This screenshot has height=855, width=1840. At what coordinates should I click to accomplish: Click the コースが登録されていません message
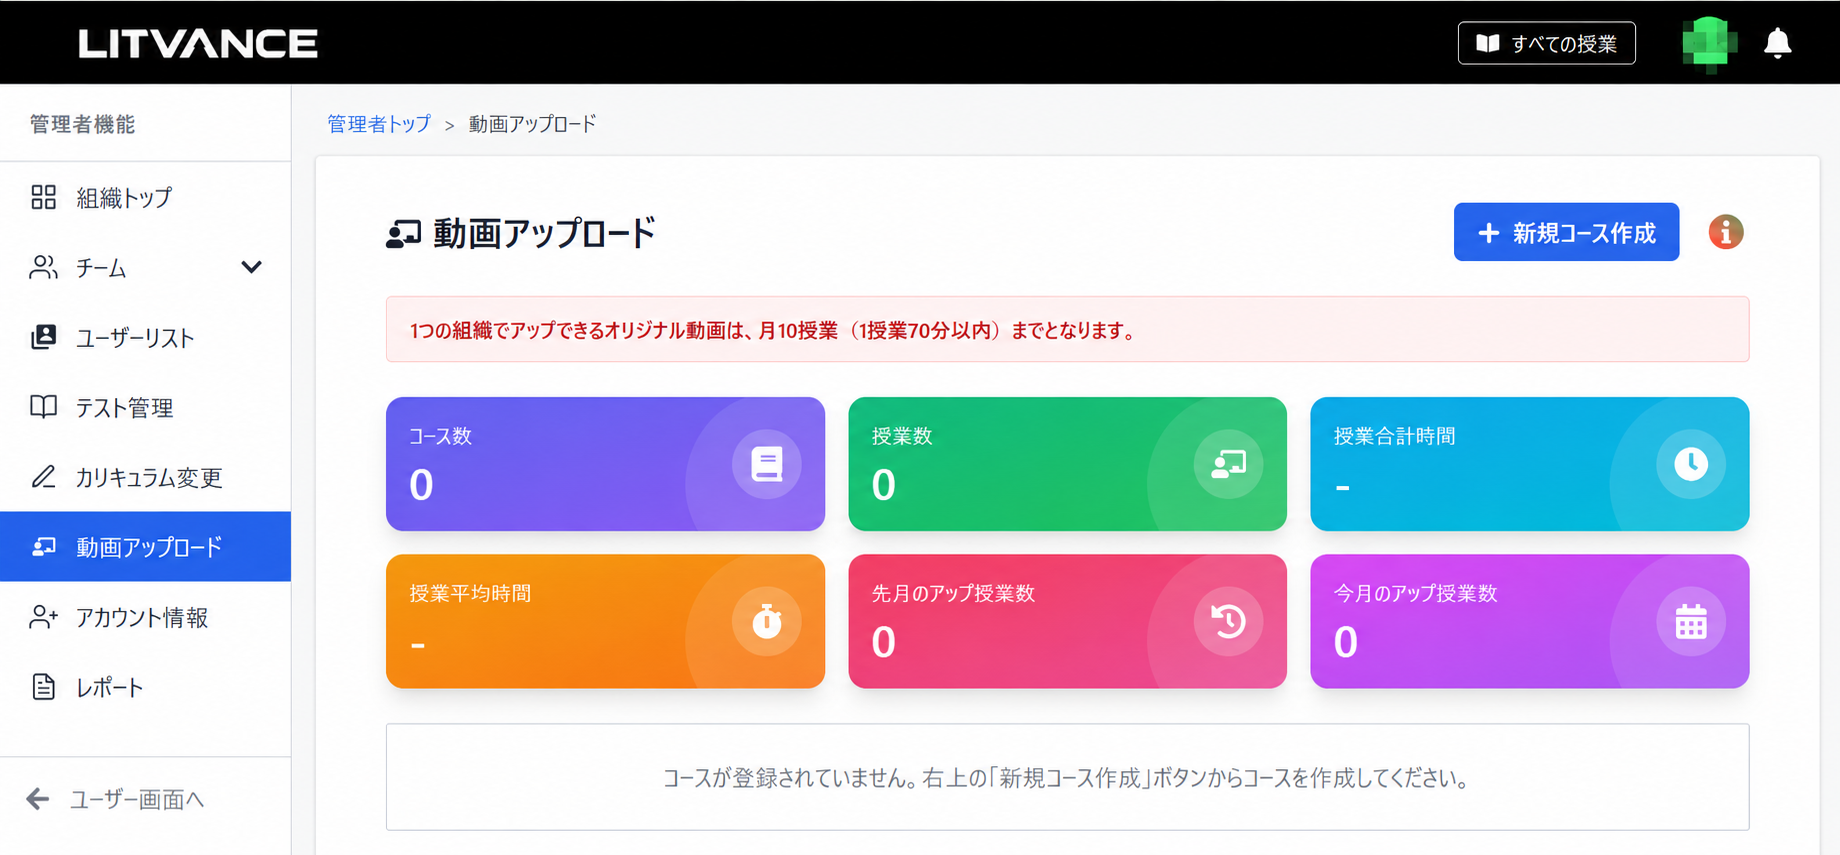(x=1067, y=777)
